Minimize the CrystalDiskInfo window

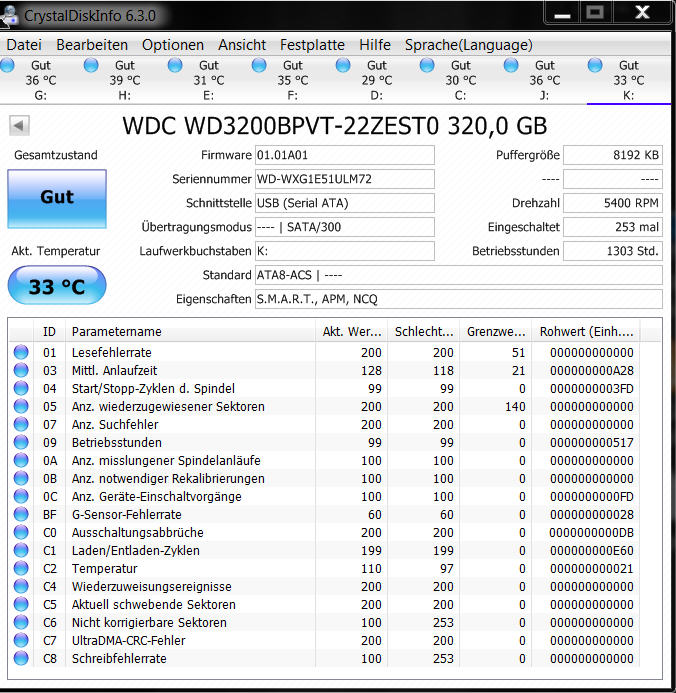562,14
